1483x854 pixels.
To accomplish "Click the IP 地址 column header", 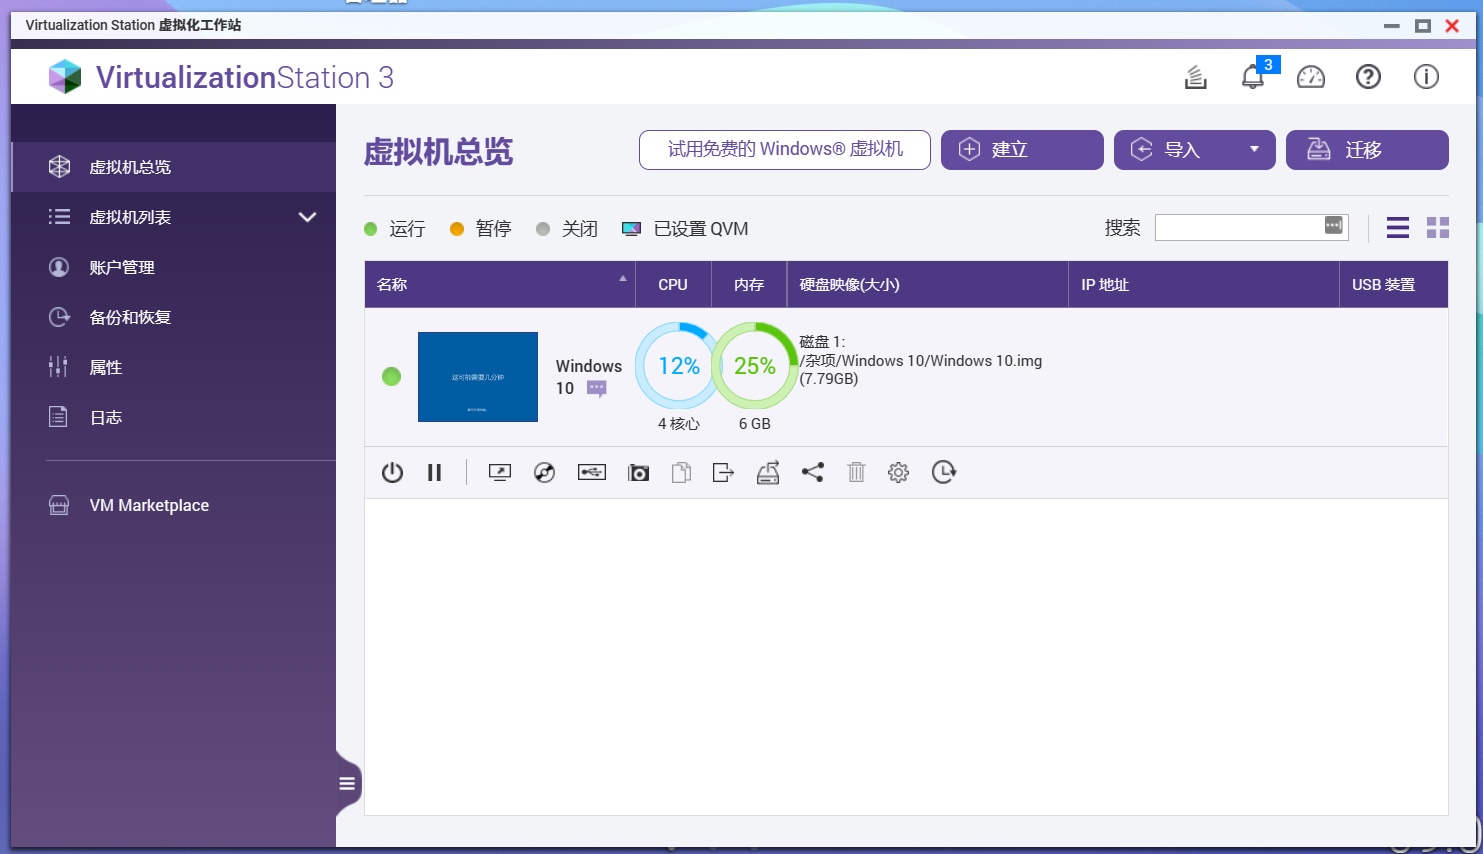I will click(x=1204, y=285).
